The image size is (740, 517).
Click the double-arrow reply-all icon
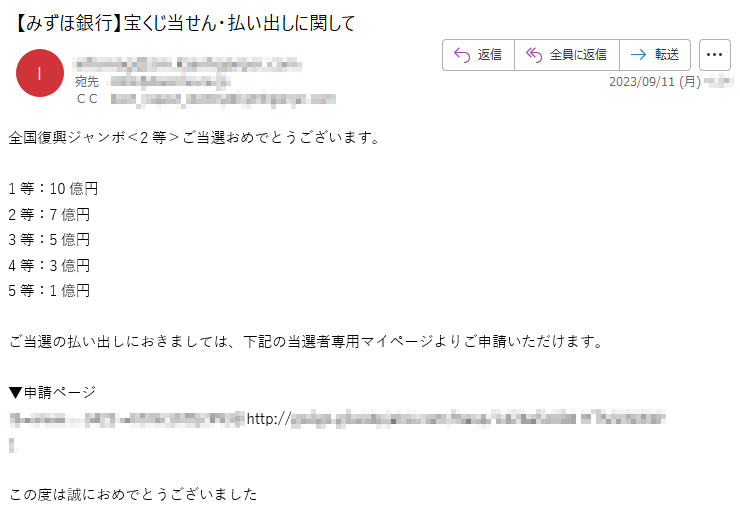pos(534,55)
